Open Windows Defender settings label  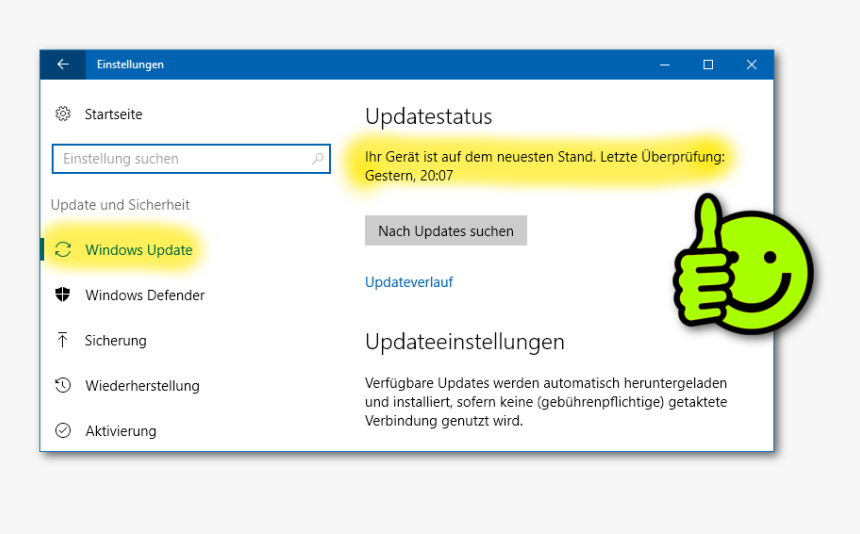pos(145,295)
